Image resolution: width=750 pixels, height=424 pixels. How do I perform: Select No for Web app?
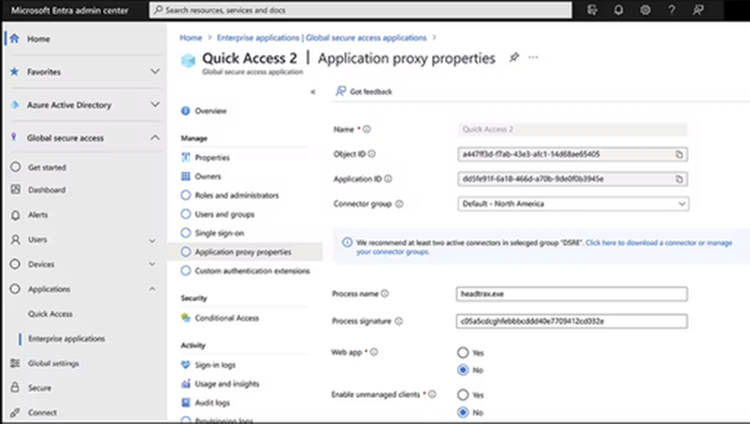[463, 370]
